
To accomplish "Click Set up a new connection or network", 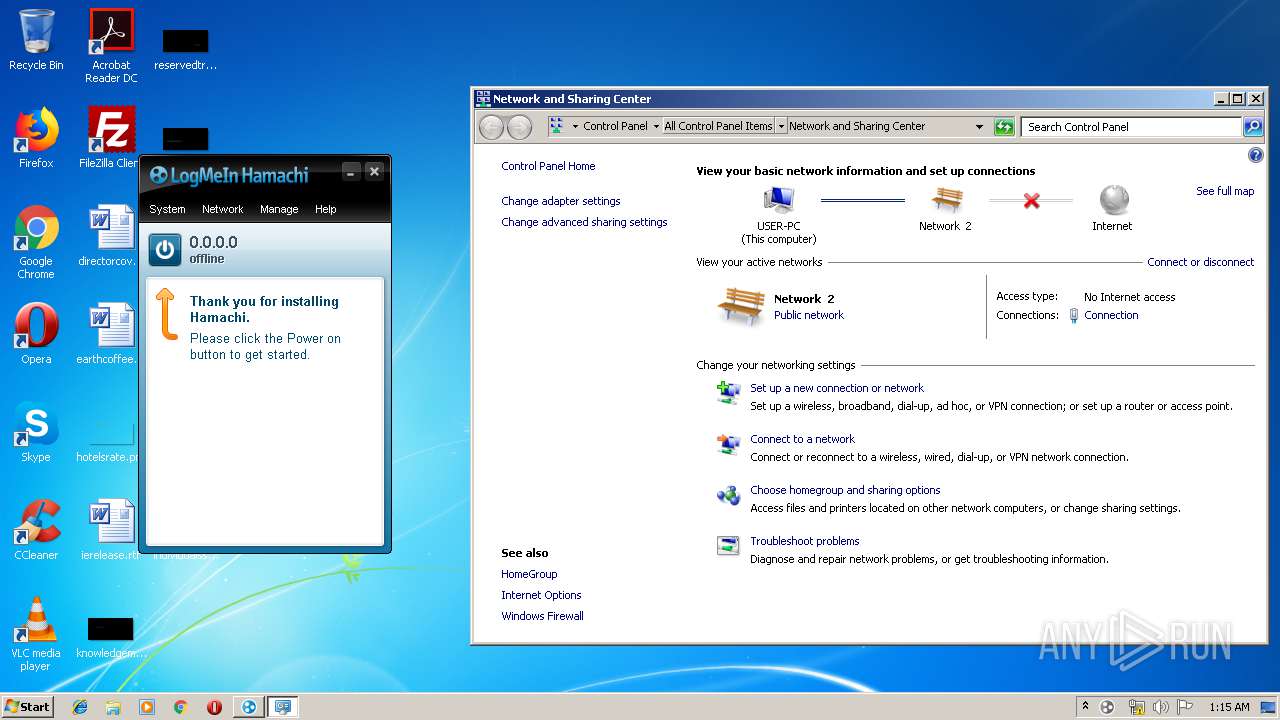I will [x=837, y=388].
